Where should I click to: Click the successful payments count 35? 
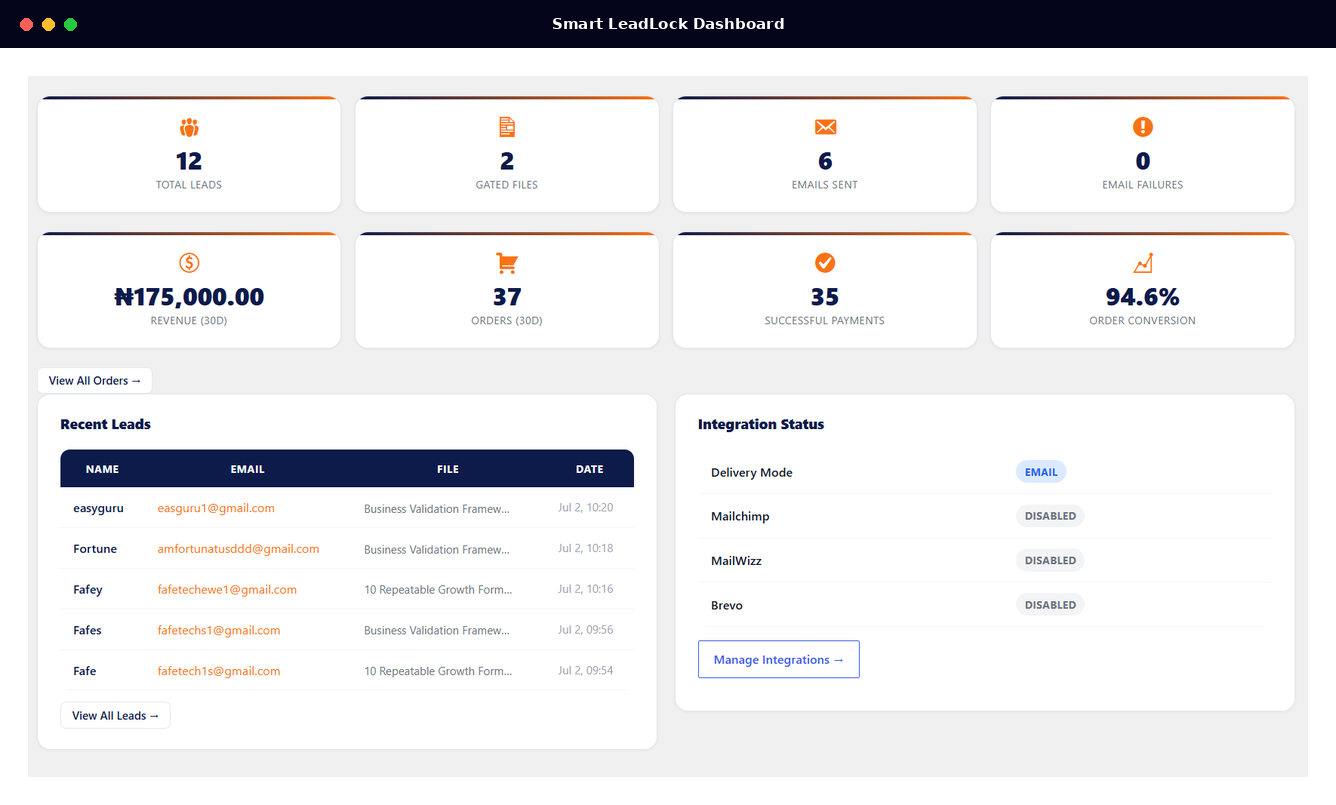coord(825,297)
